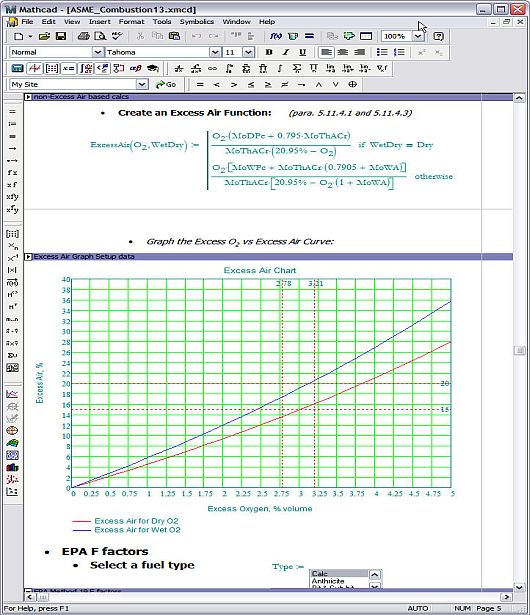The height and width of the screenshot is (615, 530).
Task: Select Calc in the fuel Type list
Action: coord(339,574)
